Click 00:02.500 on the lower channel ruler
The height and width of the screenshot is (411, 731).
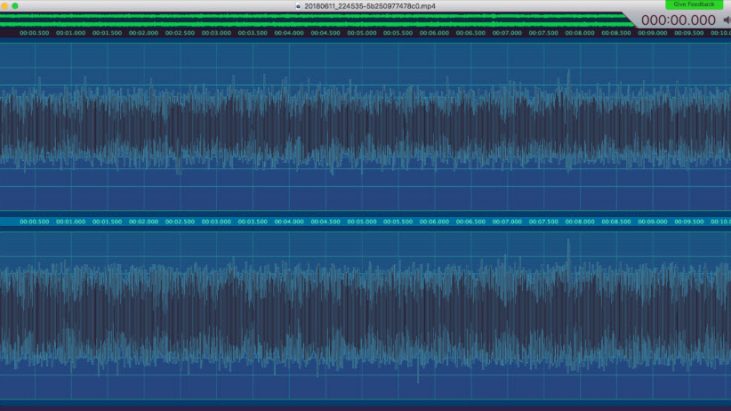pos(180,222)
